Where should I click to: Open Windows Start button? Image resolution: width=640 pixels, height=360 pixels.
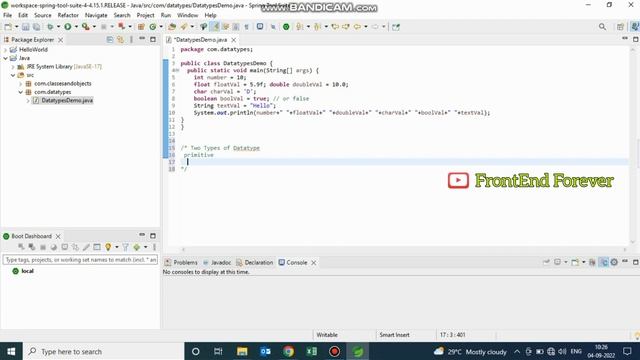click(x=11, y=351)
